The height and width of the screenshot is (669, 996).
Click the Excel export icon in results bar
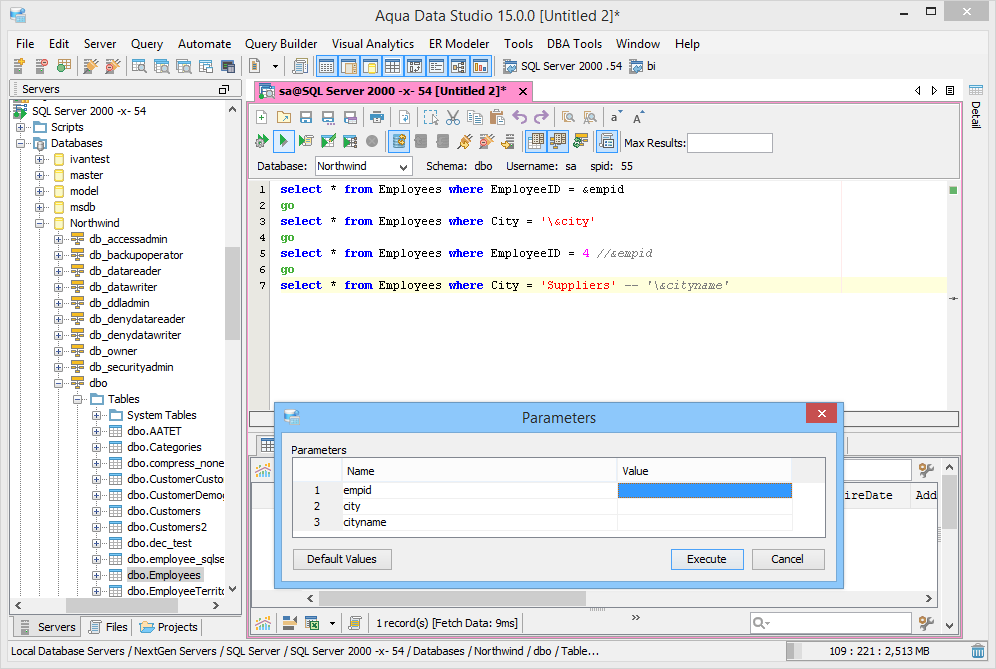[312, 623]
